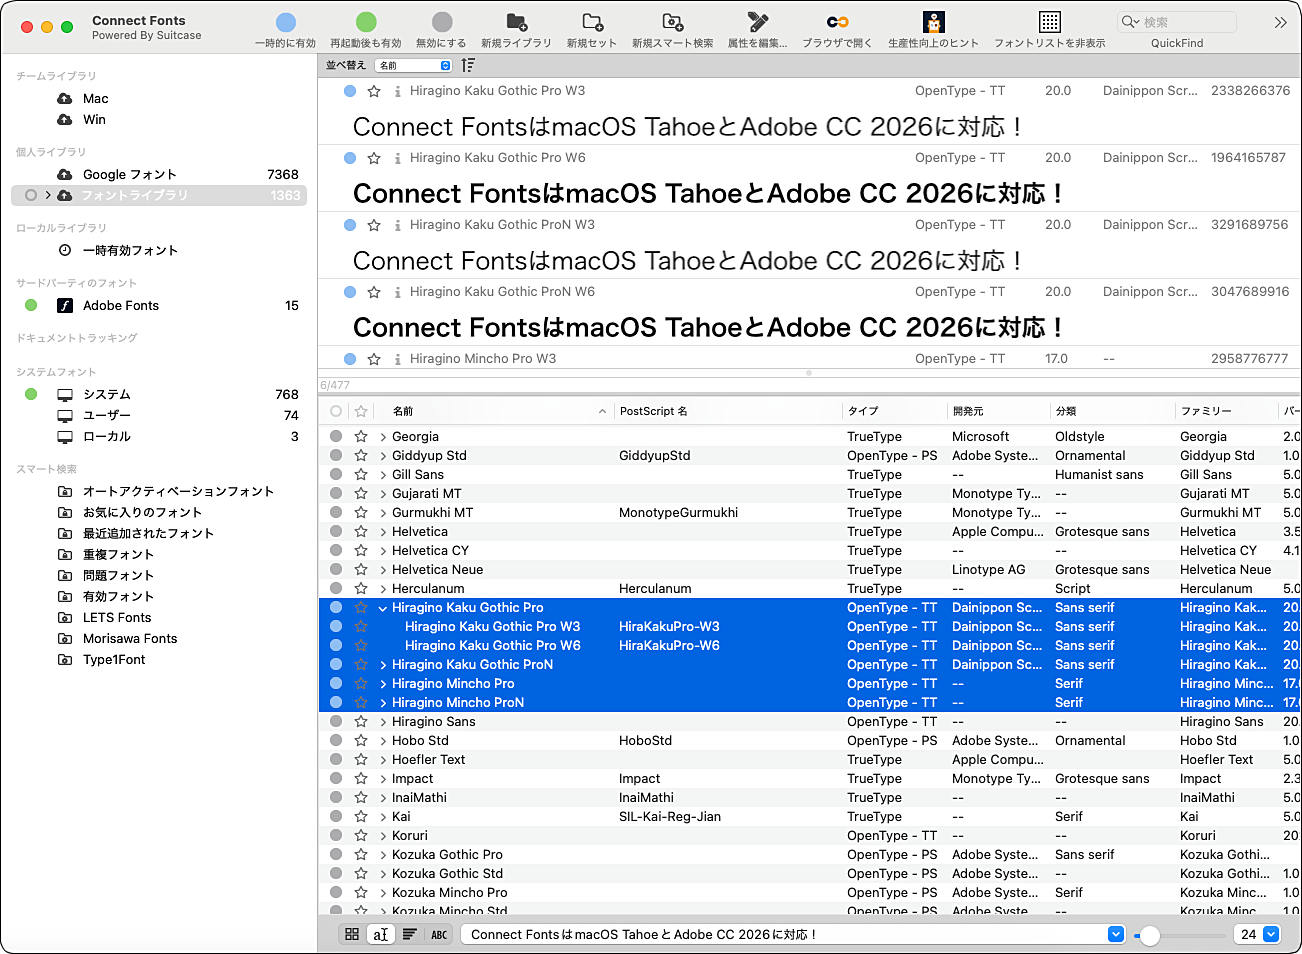Toggle the sort order direction icon
The image size is (1302, 954).
[468, 65]
